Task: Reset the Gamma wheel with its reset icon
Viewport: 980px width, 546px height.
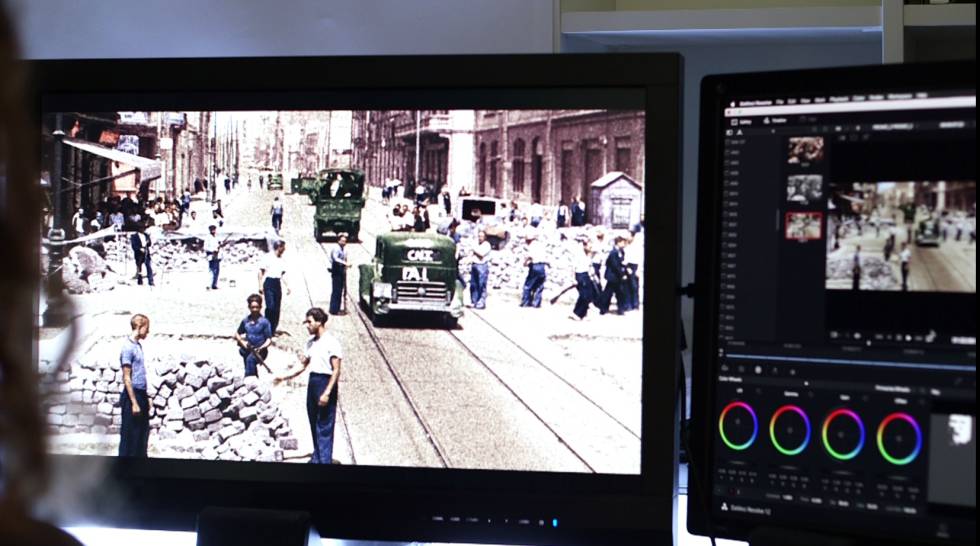Action: tap(811, 395)
